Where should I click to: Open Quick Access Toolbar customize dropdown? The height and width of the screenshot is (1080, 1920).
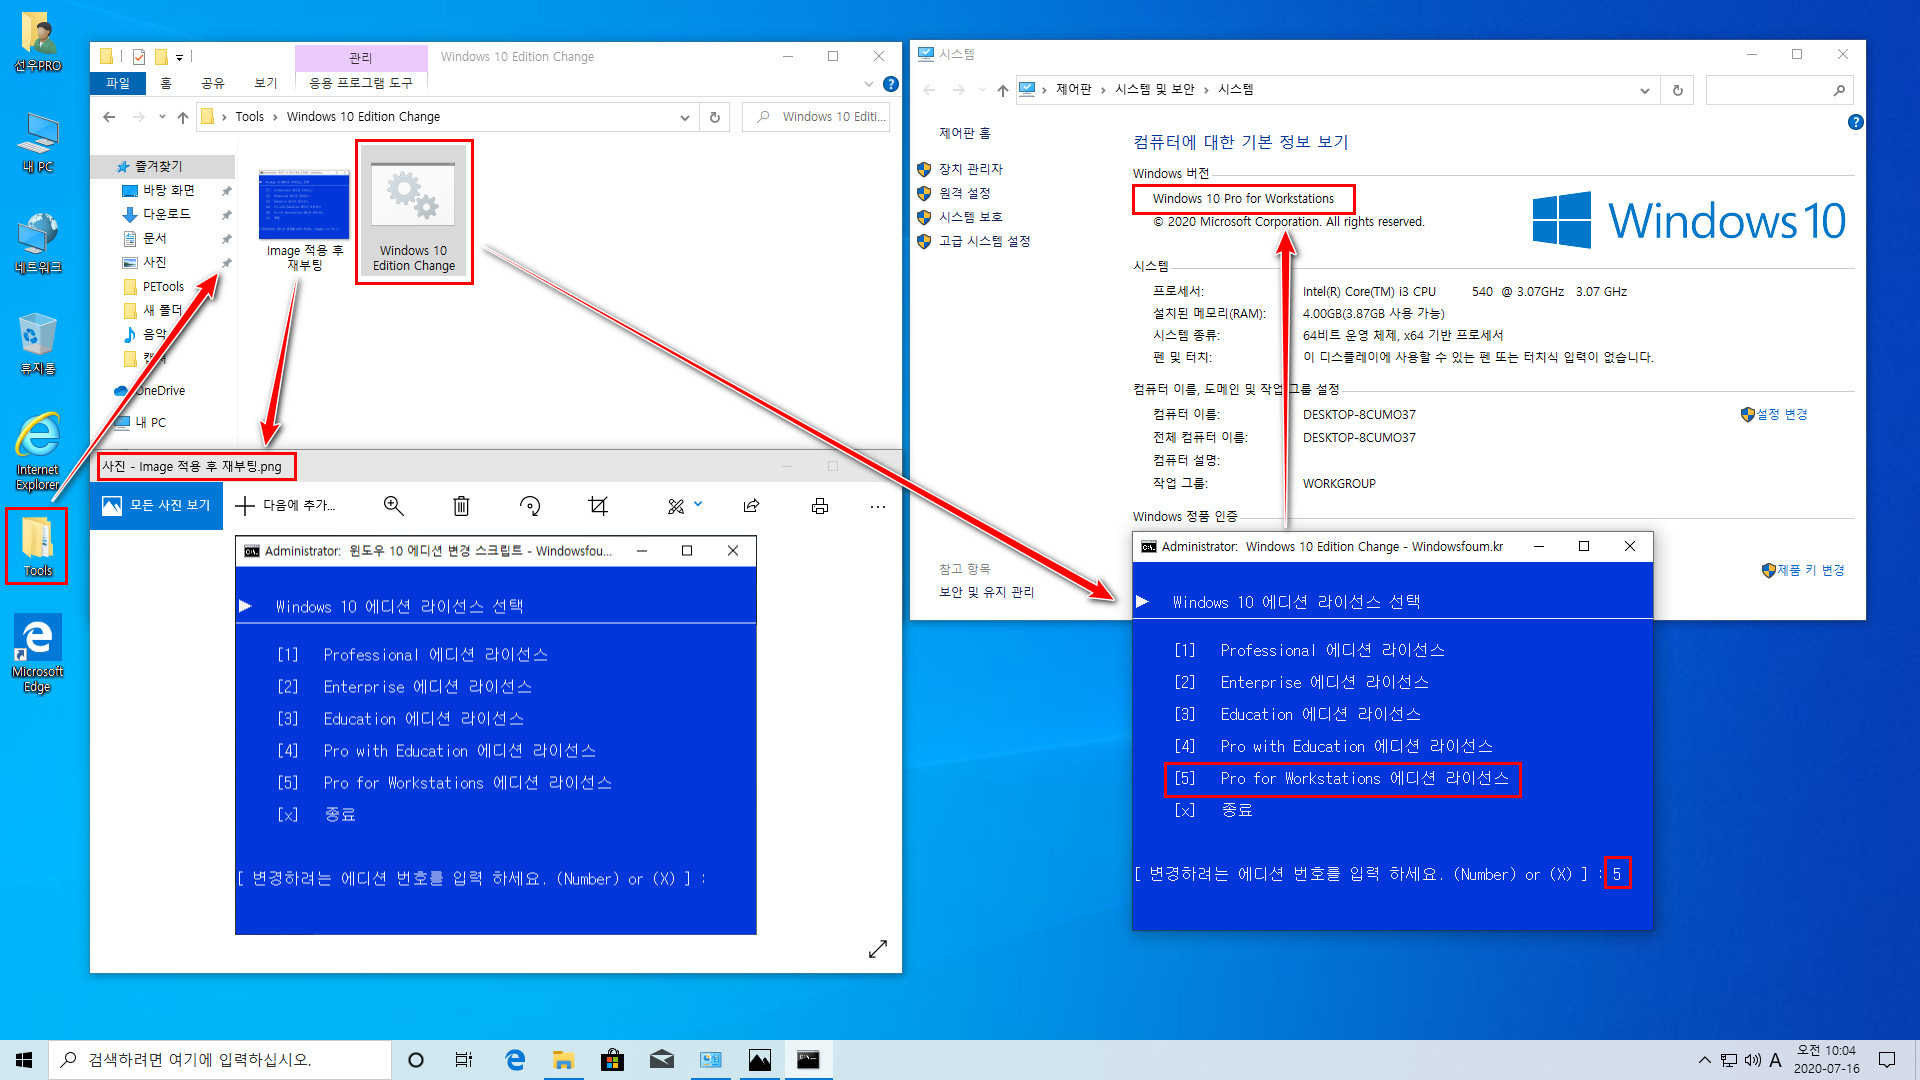tap(180, 57)
